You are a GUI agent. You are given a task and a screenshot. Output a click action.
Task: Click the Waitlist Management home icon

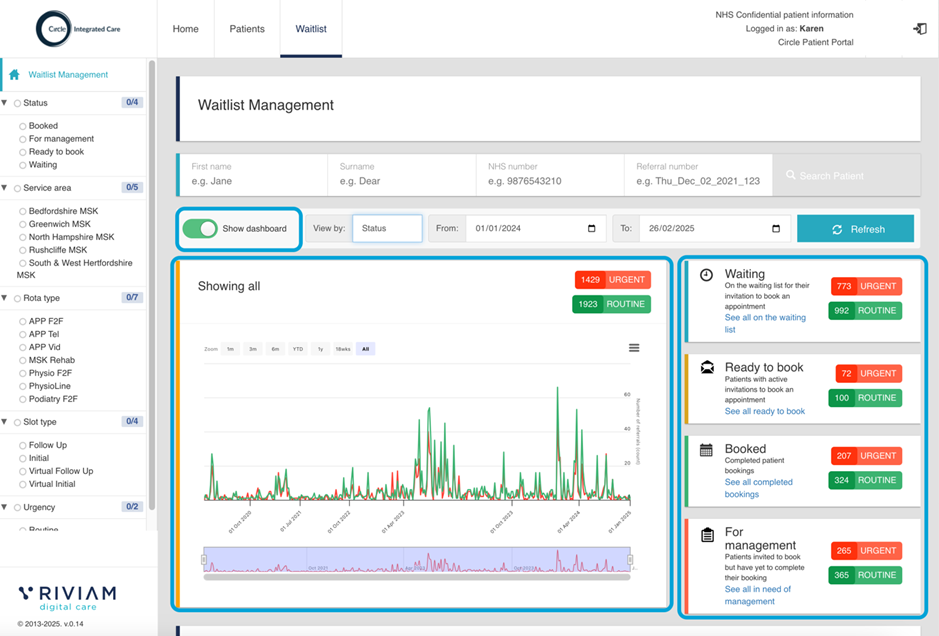coord(14,75)
